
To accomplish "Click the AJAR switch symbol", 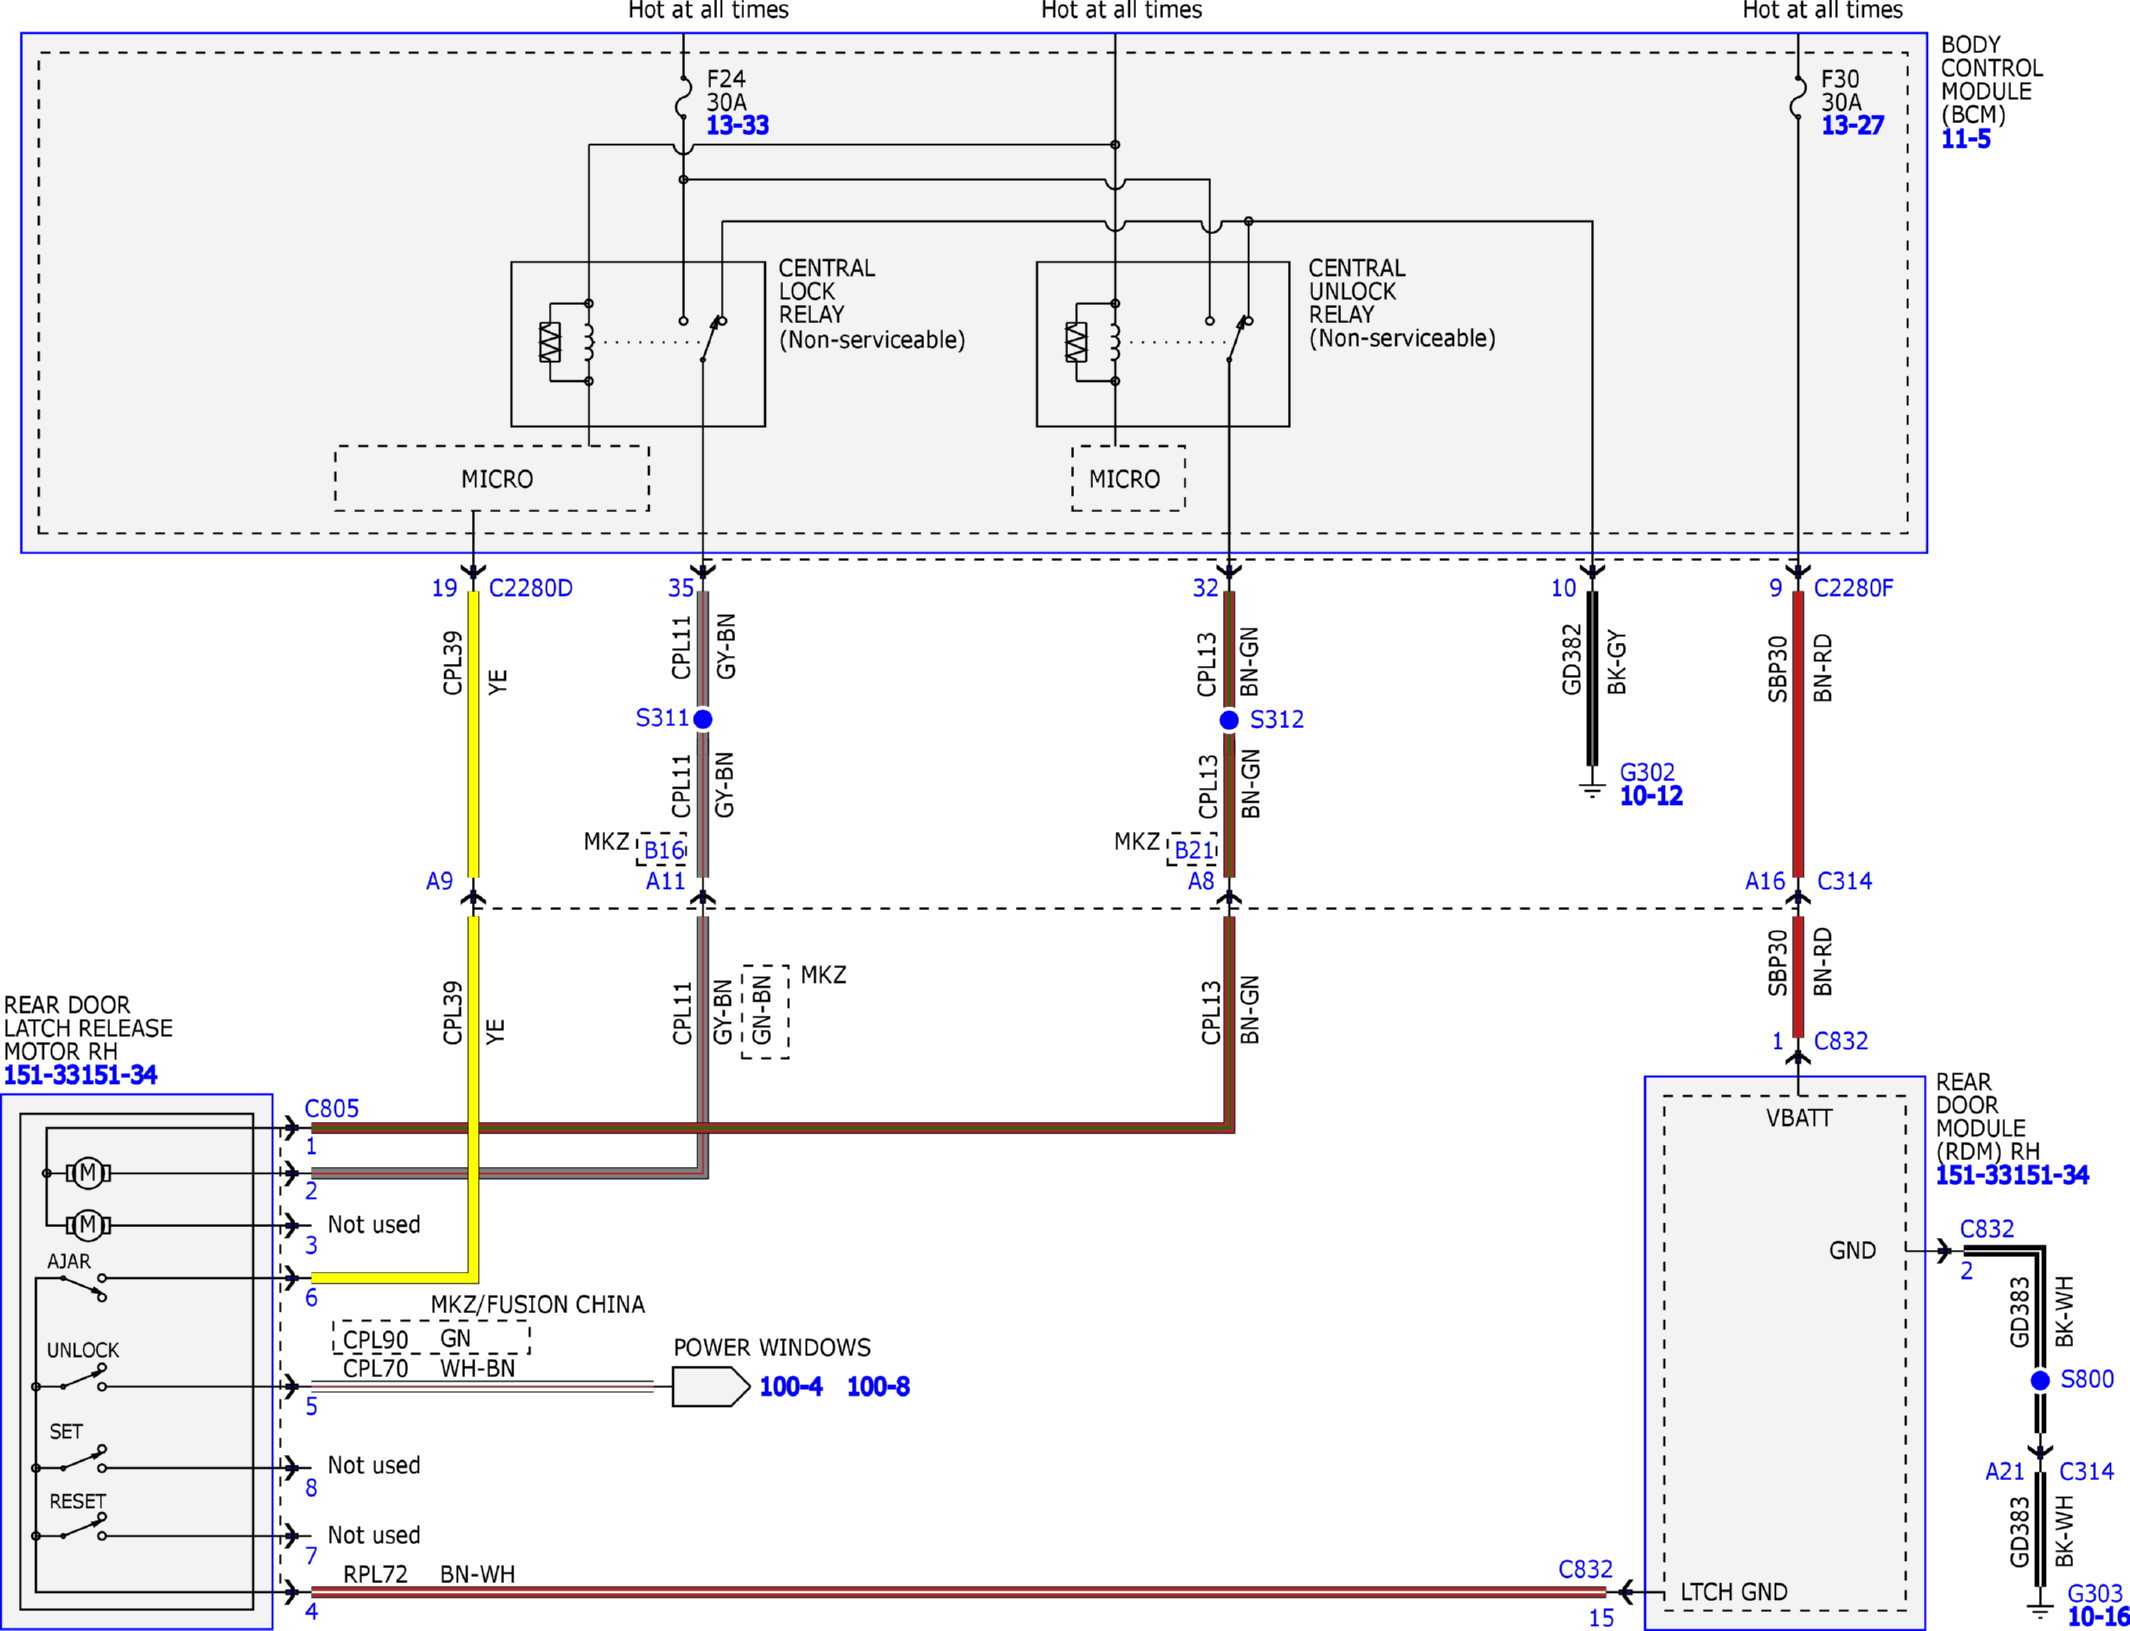I will 85,1286.
